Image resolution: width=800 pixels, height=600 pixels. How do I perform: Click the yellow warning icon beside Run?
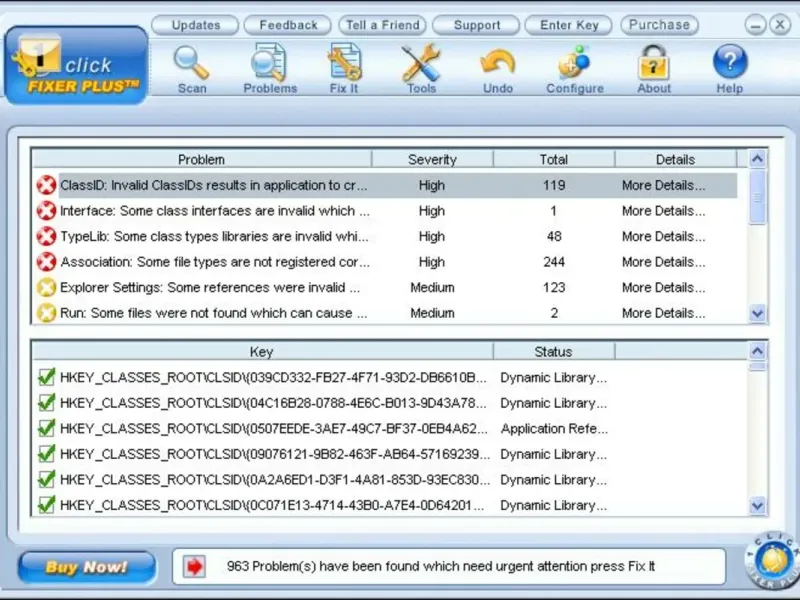coord(46,313)
